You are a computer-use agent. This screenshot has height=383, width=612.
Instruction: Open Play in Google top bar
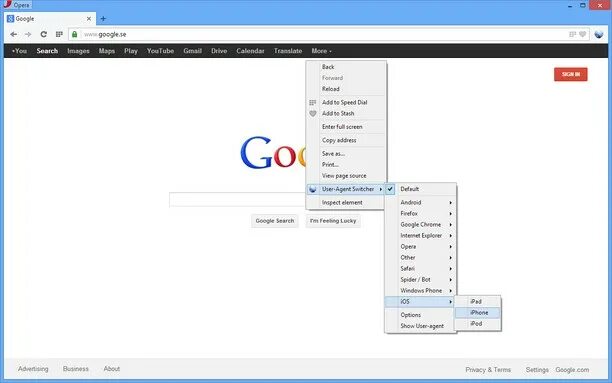point(131,51)
